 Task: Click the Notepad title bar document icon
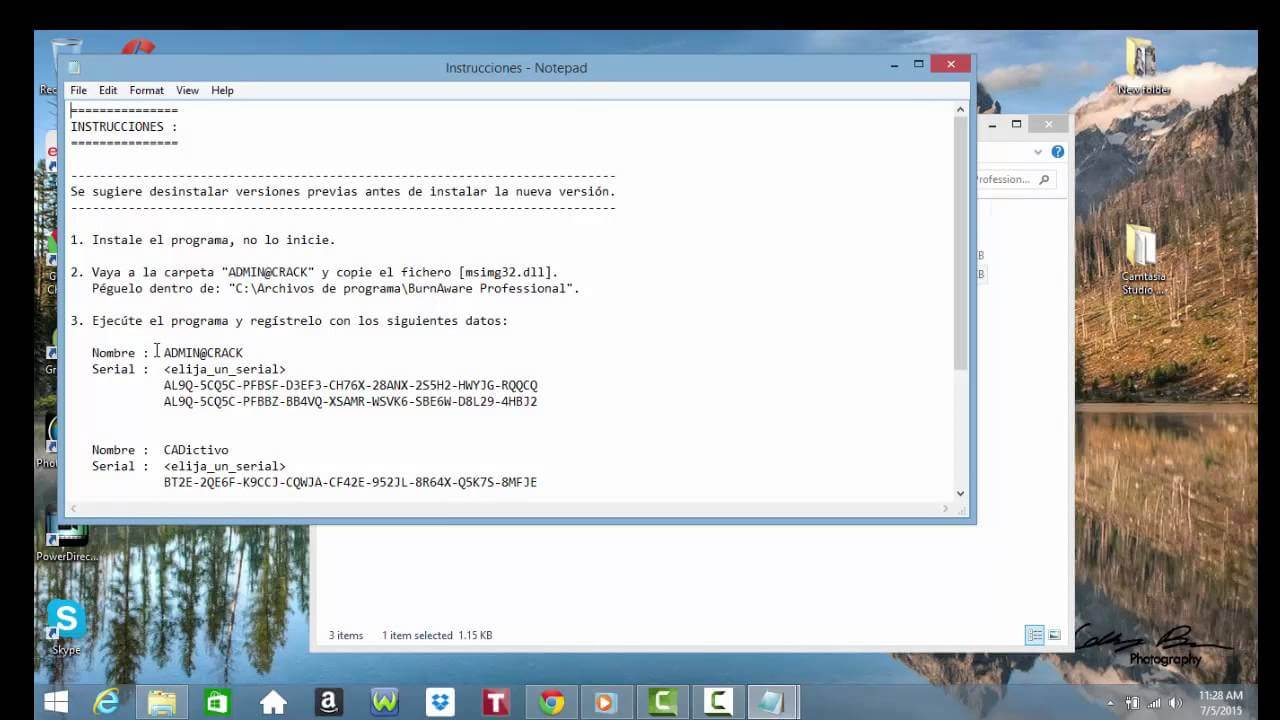[74, 67]
